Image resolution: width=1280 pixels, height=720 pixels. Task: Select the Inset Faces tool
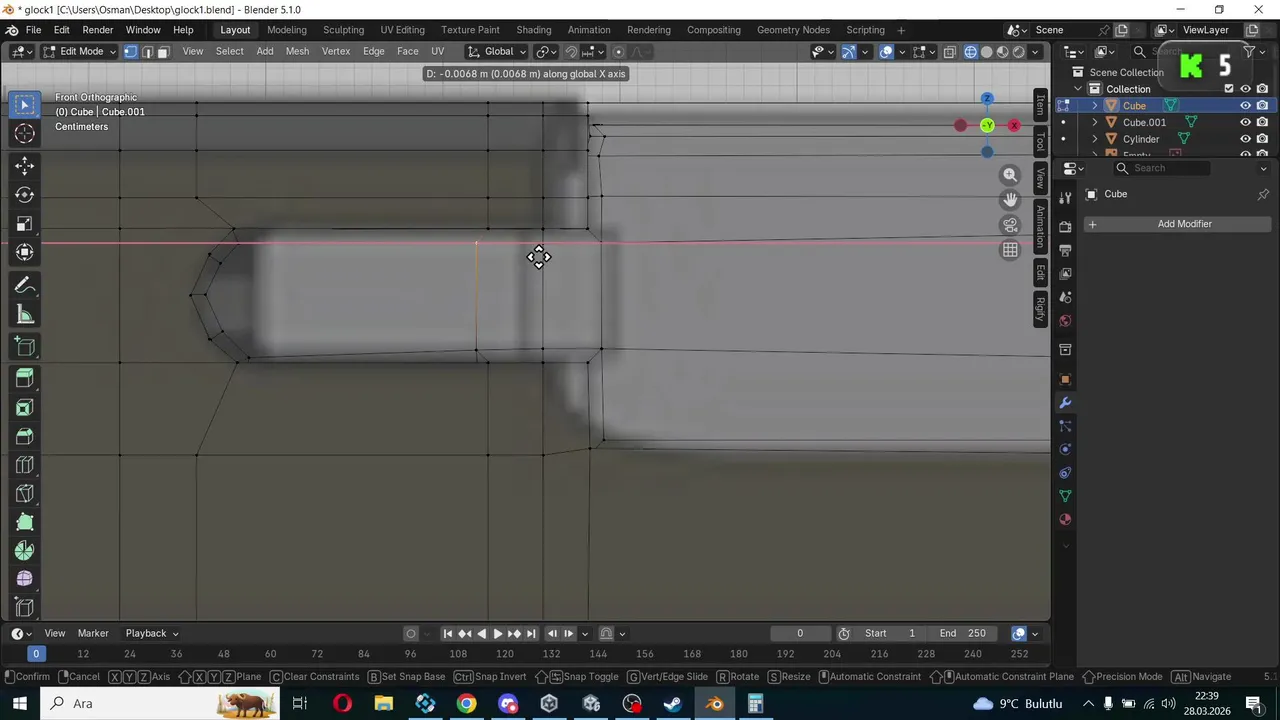[x=25, y=407]
